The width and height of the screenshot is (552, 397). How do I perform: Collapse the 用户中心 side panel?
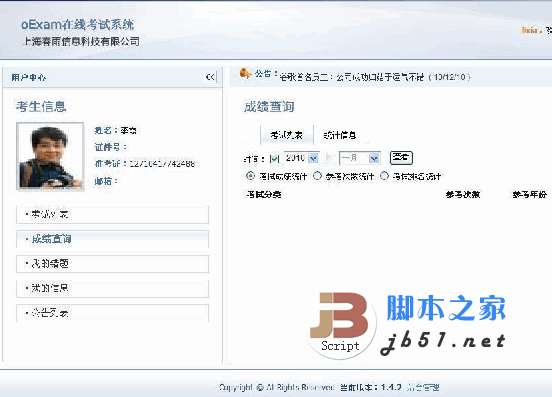[211, 77]
